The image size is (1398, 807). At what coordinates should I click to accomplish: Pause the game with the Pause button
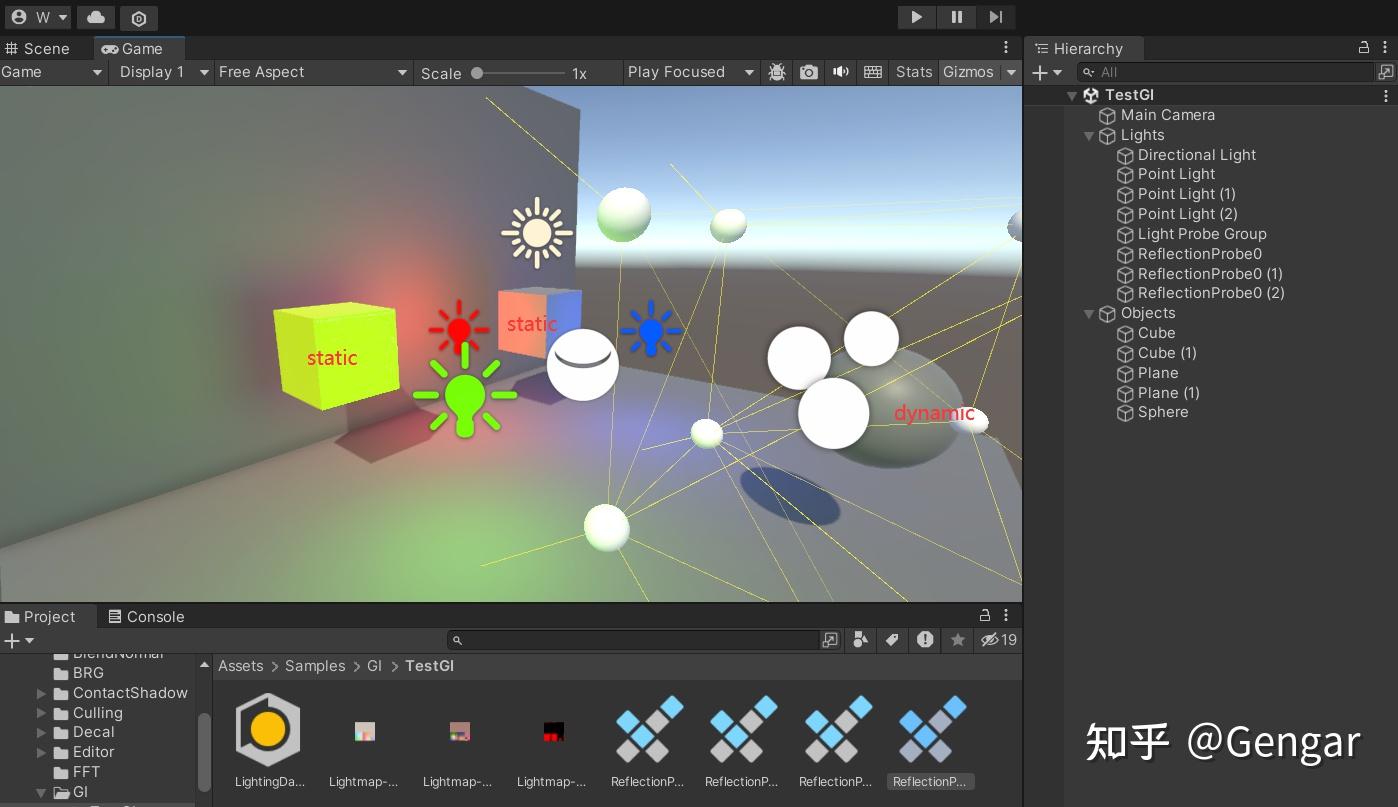[956, 17]
